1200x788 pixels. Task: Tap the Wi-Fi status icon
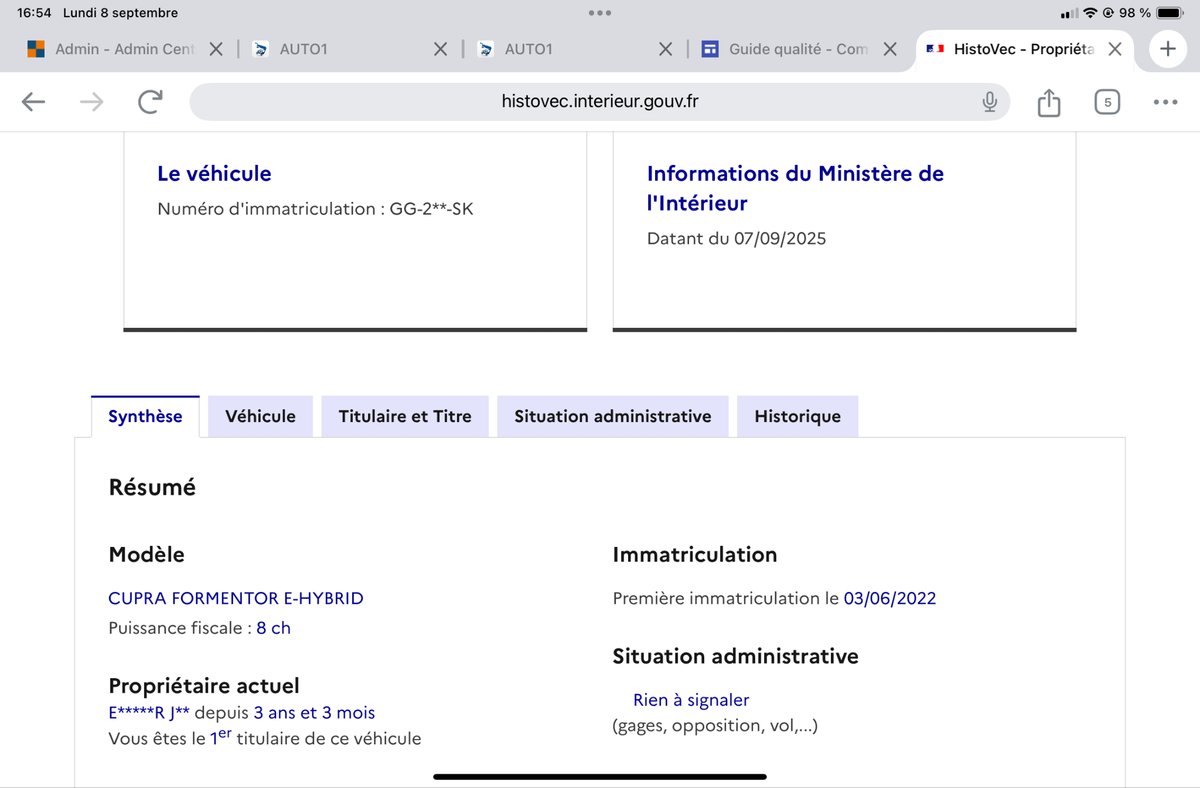1091,13
